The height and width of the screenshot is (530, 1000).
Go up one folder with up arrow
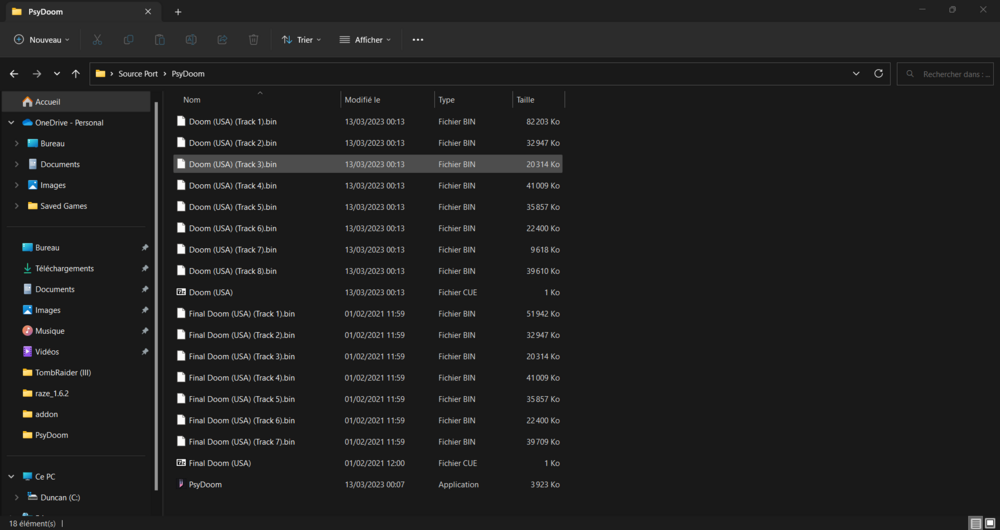click(x=76, y=74)
